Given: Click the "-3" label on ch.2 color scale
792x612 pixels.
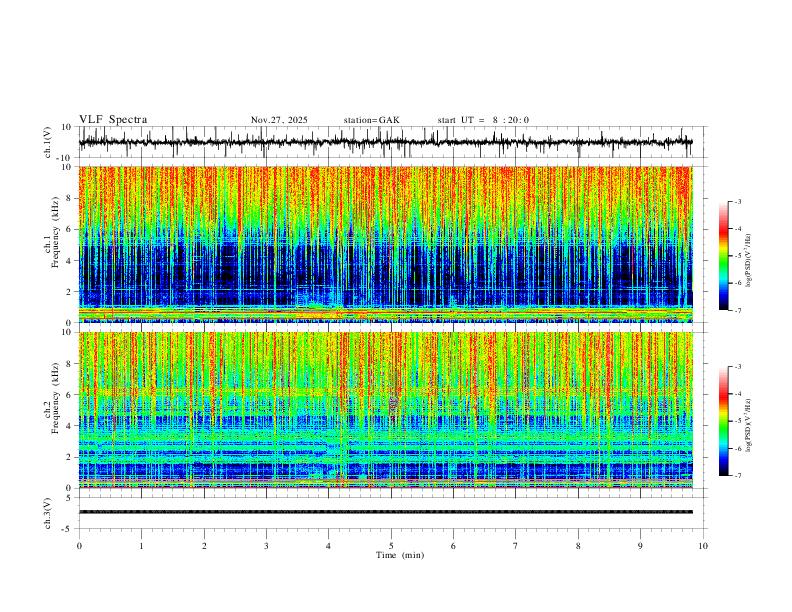Looking at the screenshot, I should click(737, 367).
